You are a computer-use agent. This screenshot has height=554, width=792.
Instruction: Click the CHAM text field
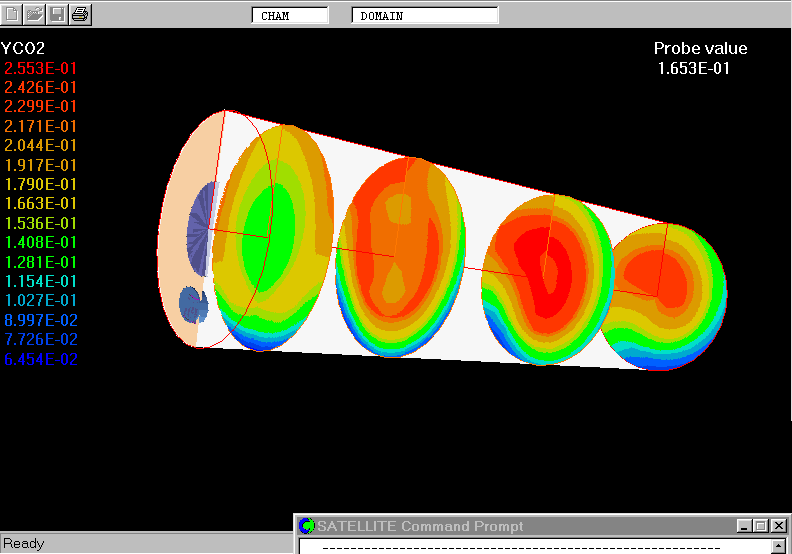point(290,16)
